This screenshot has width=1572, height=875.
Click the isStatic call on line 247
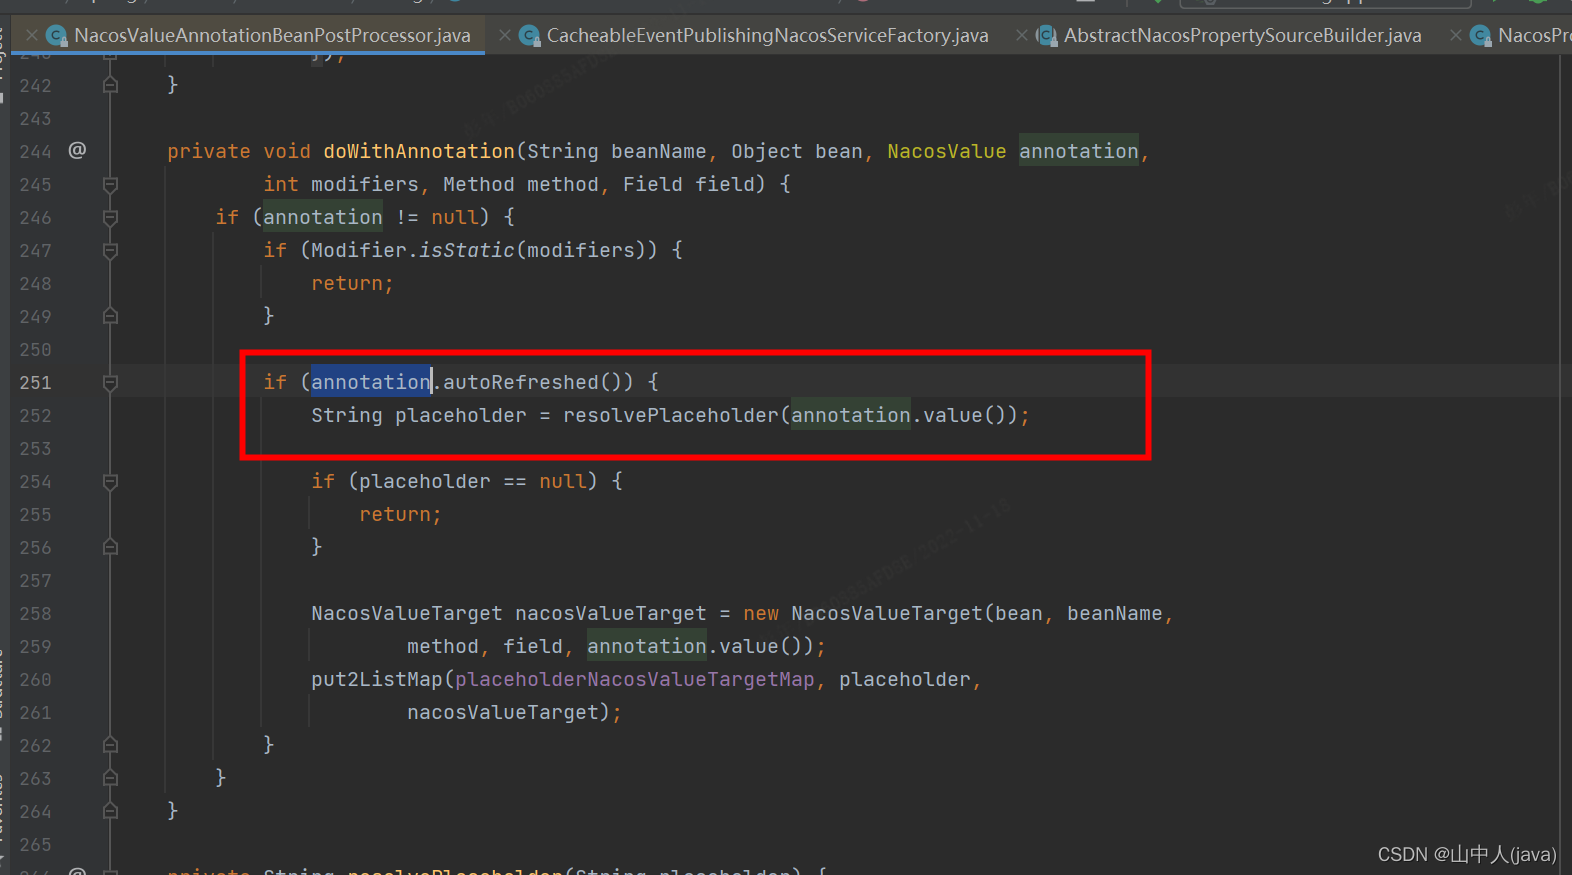tap(467, 250)
